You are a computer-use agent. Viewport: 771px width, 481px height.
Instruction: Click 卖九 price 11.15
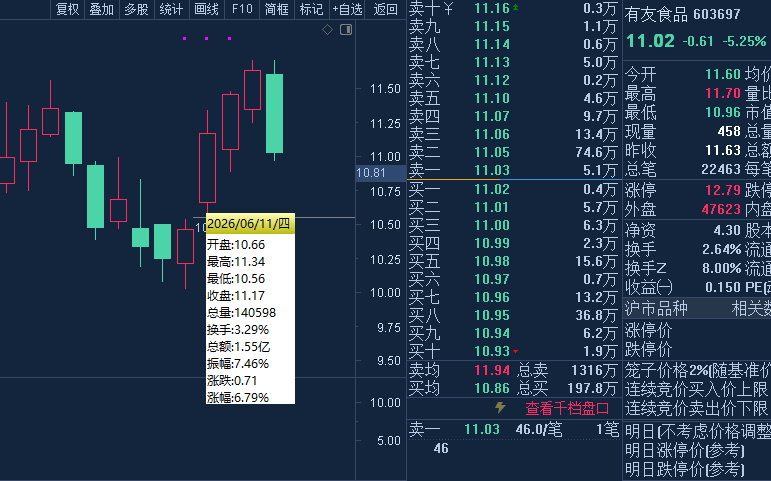[492, 26]
